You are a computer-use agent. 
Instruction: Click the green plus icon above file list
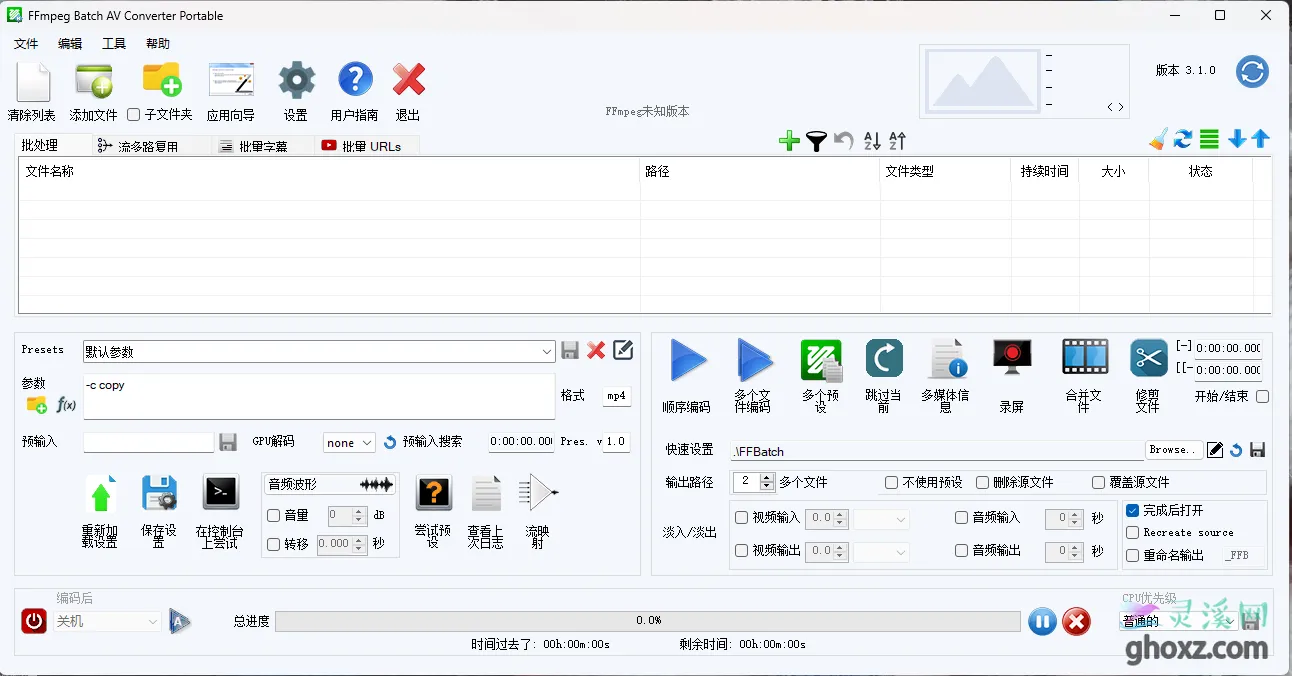point(789,141)
